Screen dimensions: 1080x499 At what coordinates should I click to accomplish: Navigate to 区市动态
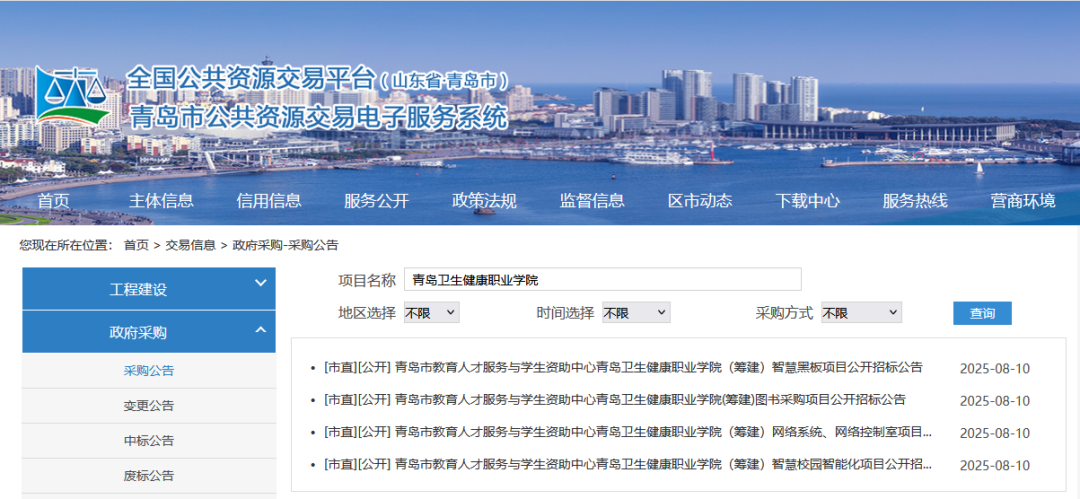(x=700, y=201)
